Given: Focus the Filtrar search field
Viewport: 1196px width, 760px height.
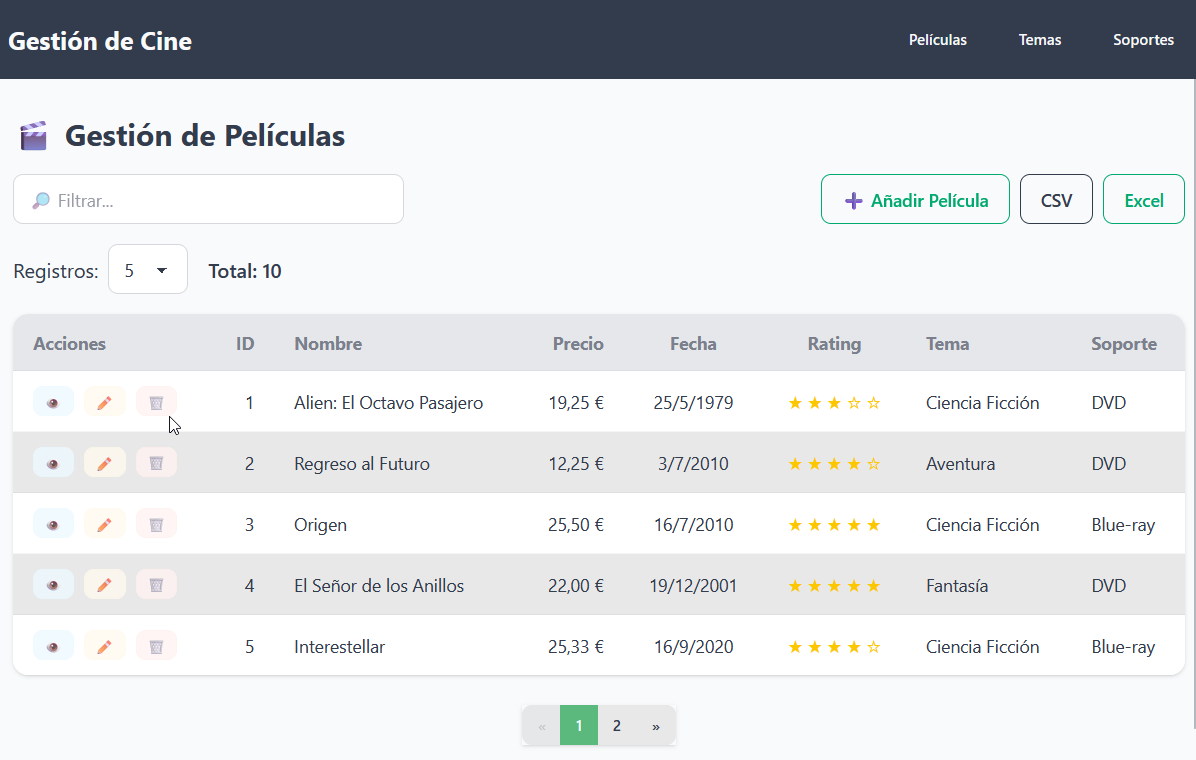Looking at the screenshot, I should pos(208,200).
